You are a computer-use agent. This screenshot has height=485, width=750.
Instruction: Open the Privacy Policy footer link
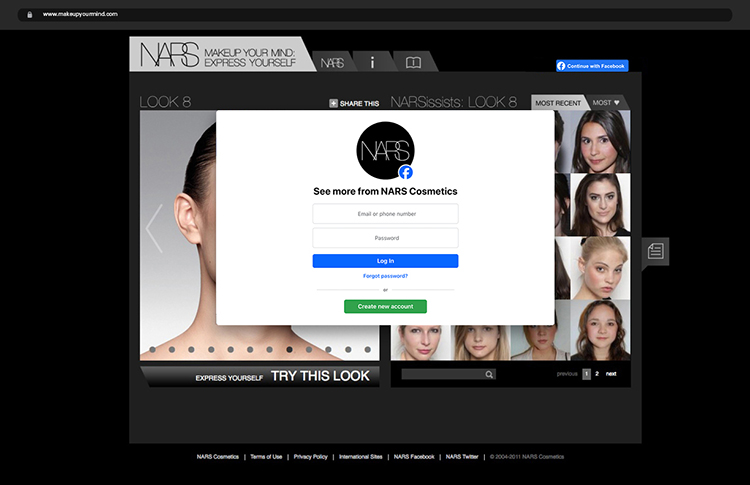pyautogui.click(x=310, y=456)
